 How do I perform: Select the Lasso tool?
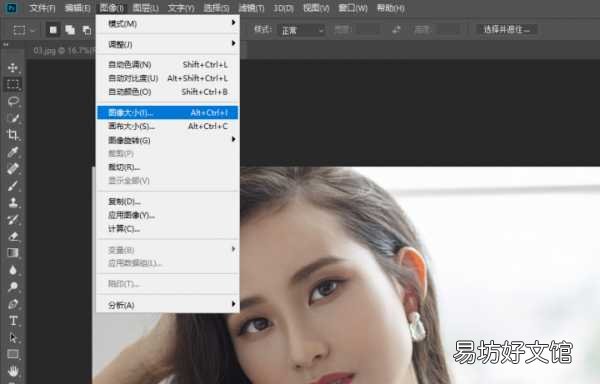(13, 101)
